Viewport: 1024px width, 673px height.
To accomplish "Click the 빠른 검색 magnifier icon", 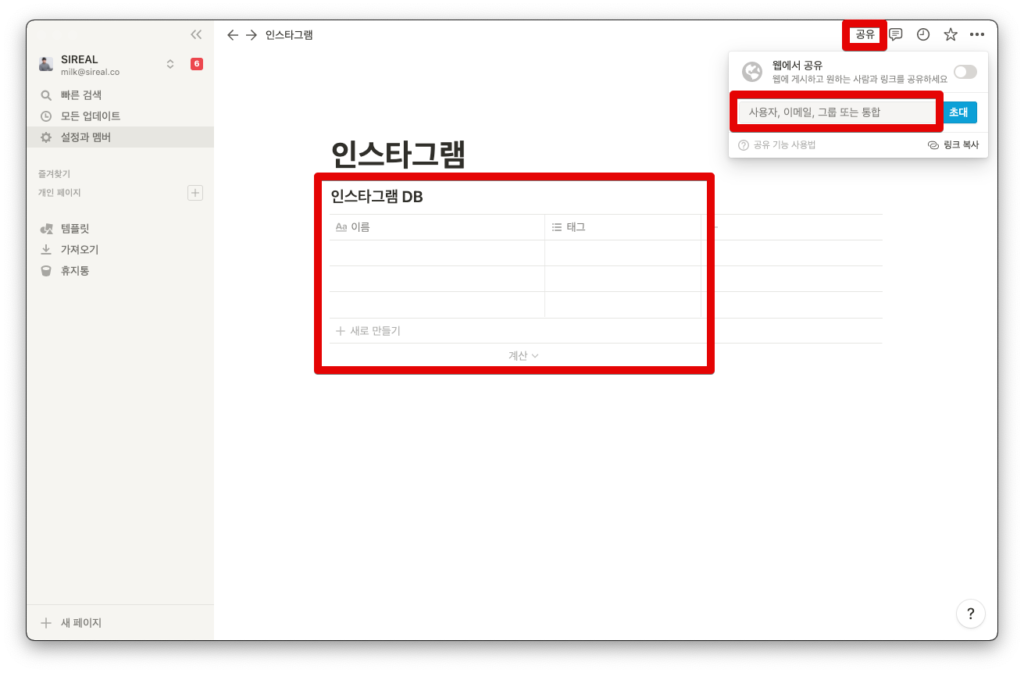I will (46, 95).
